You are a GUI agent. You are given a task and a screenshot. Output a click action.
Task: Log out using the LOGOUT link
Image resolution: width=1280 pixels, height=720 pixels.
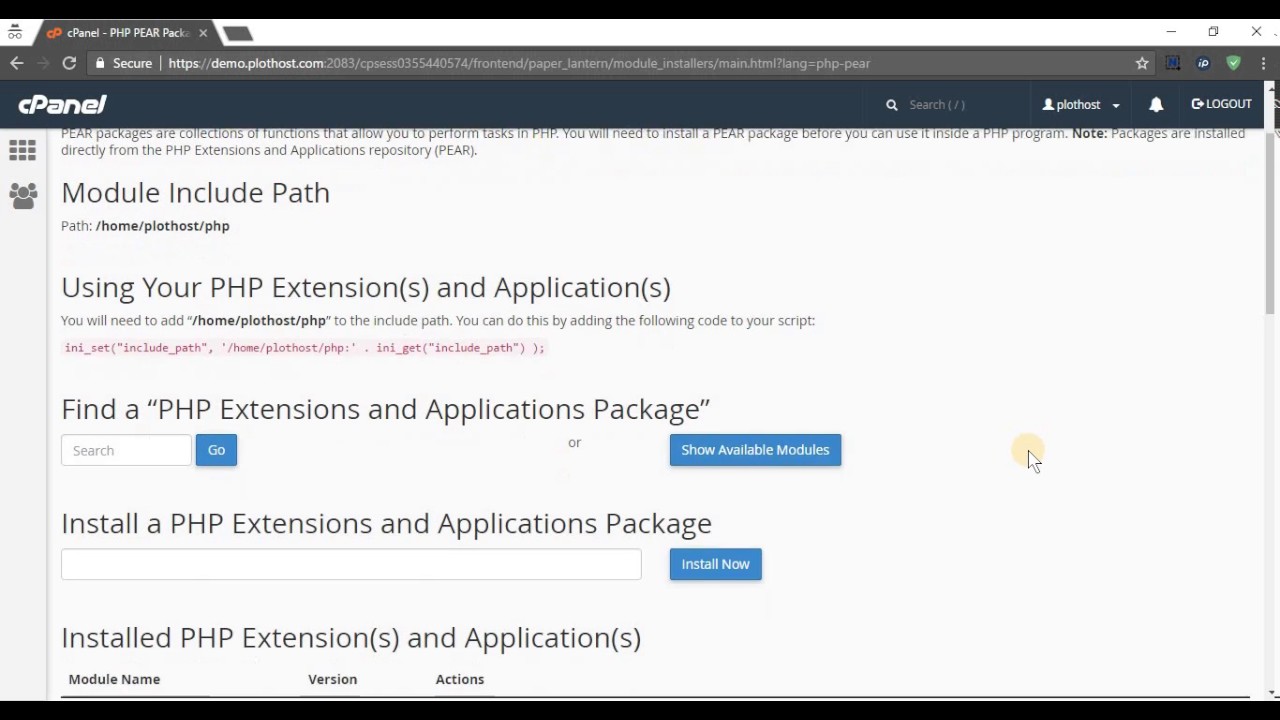1221,104
